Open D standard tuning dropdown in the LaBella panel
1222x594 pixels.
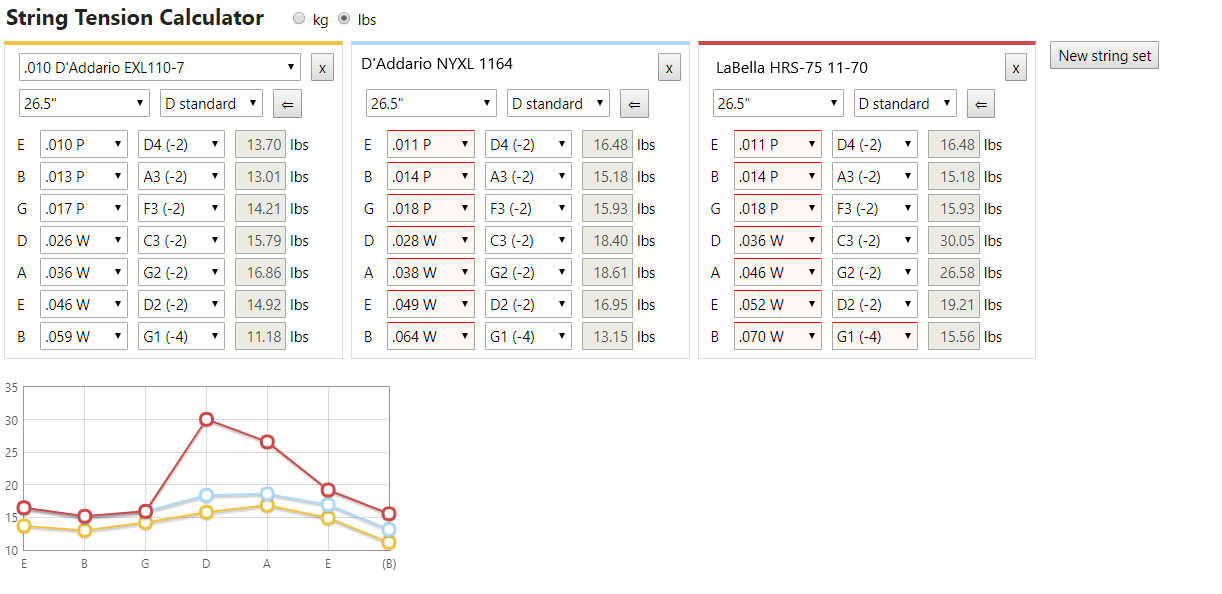(x=905, y=103)
